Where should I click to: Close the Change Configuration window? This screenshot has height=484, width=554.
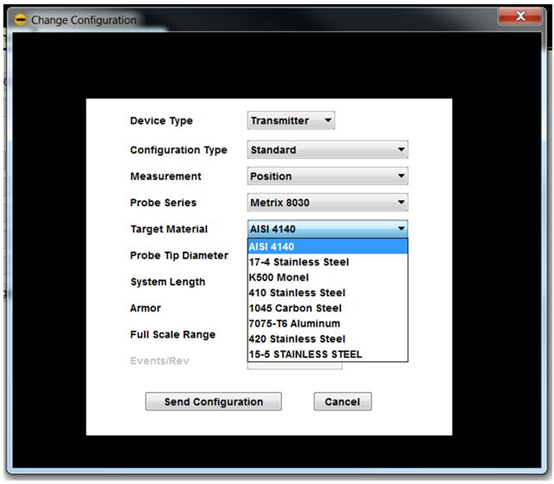click(x=520, y=16)
